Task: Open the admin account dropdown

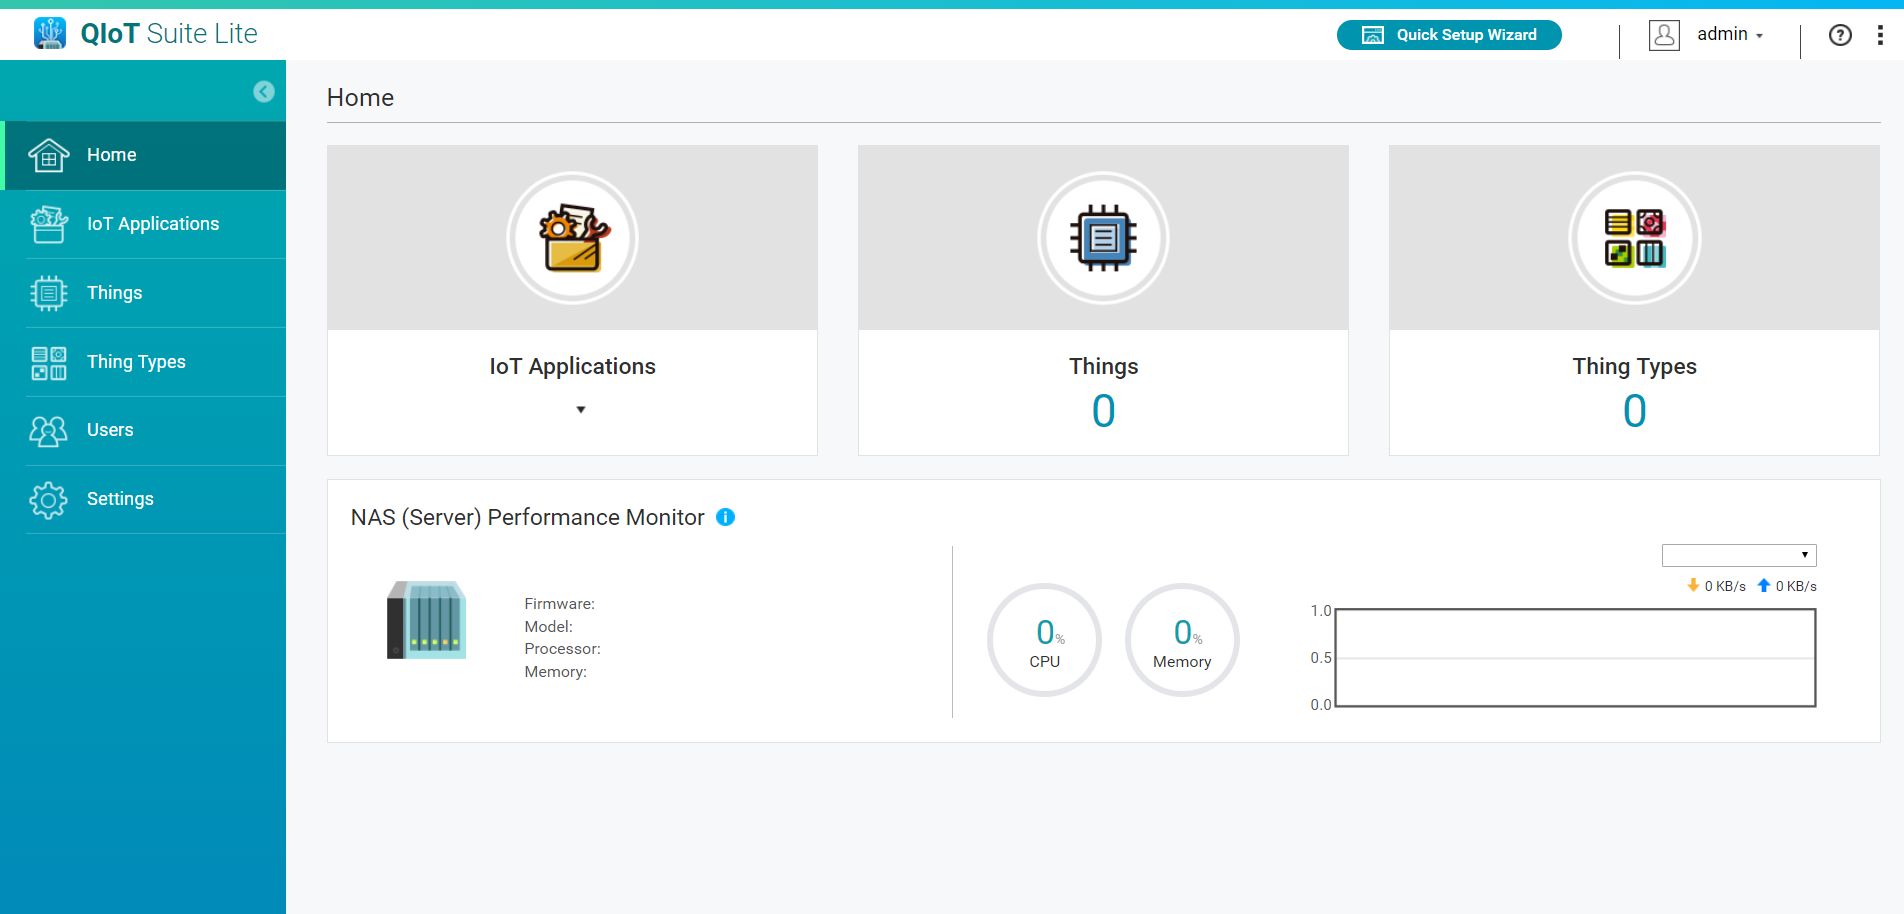Action: pyautogui.click(x=1730, y=35)
